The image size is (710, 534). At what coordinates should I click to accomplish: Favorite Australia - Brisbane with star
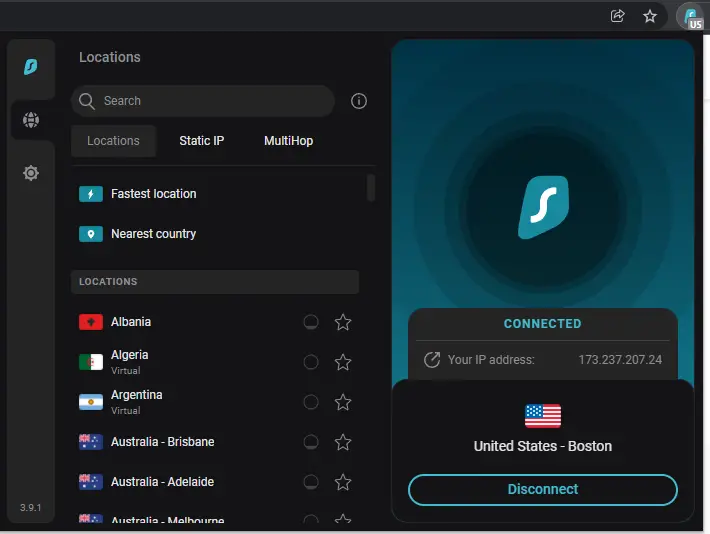click(343, 442)
